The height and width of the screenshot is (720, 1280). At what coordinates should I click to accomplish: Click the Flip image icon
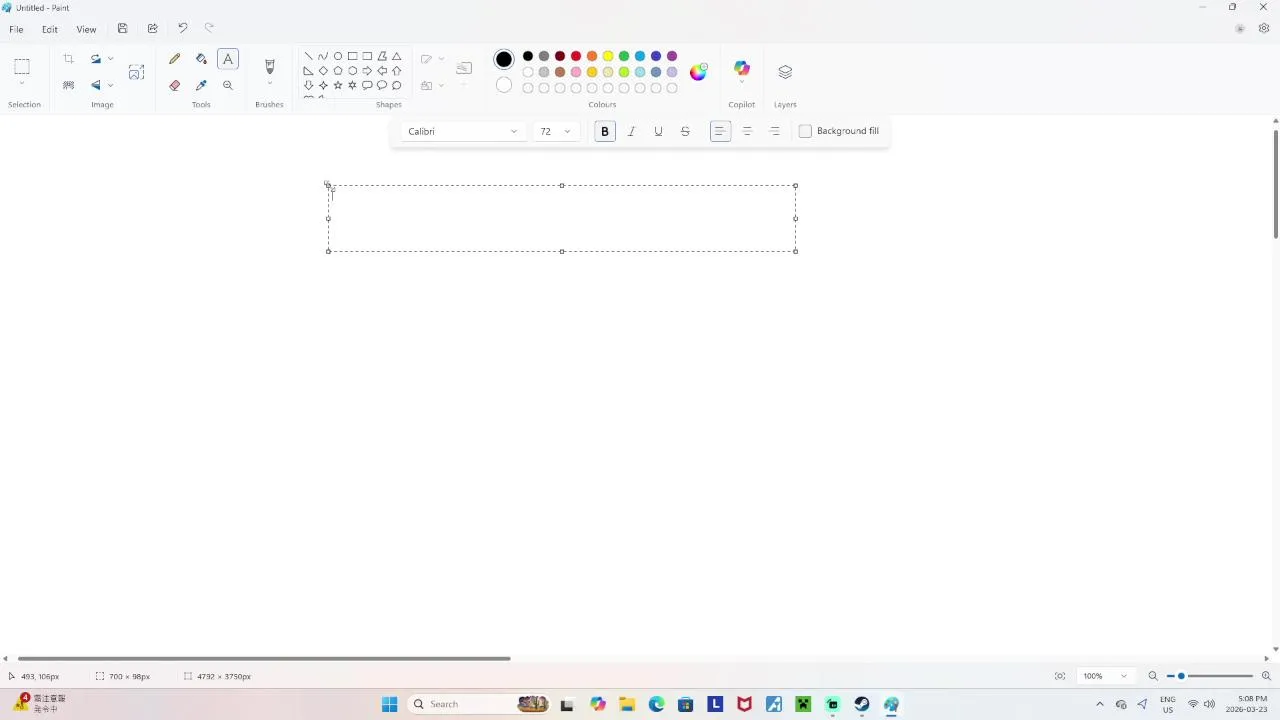96,85
